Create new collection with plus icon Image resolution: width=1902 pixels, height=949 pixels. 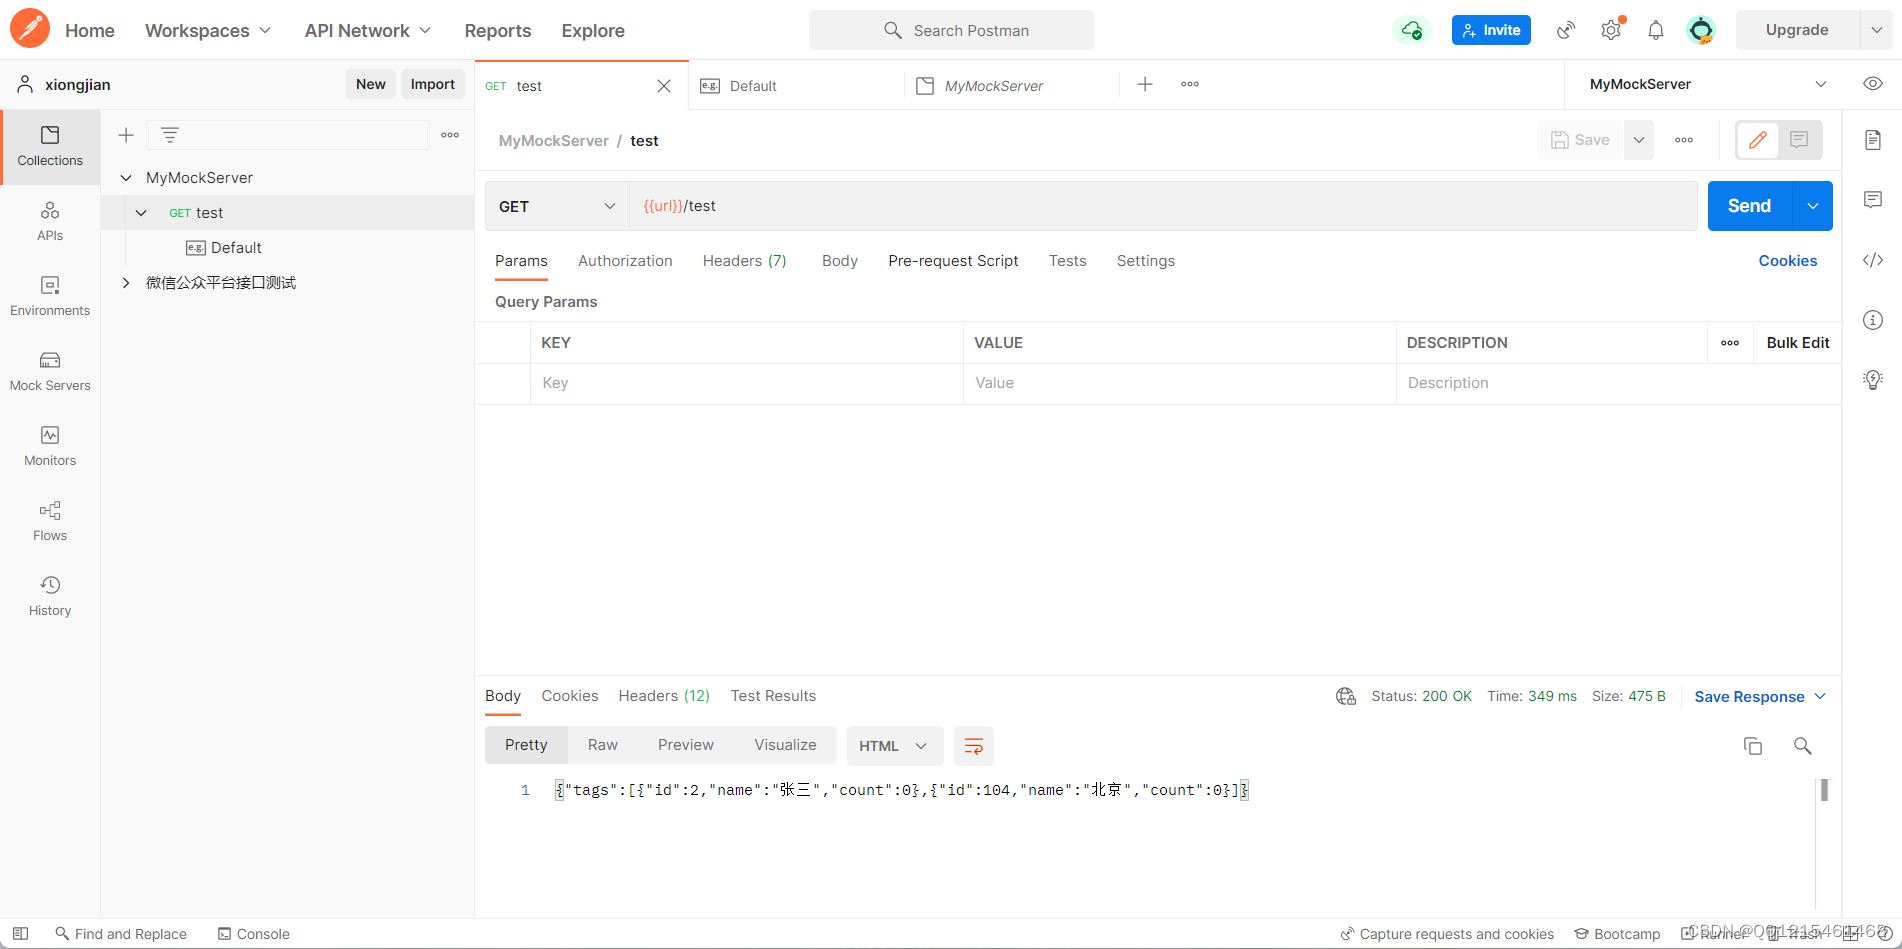[126, 135]
